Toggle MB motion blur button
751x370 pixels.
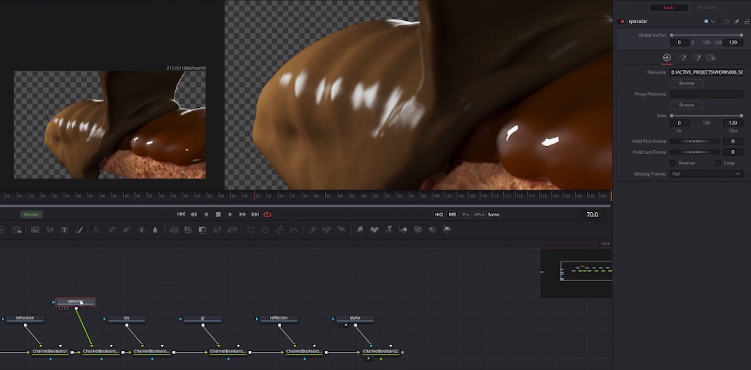tap(452, 214)
